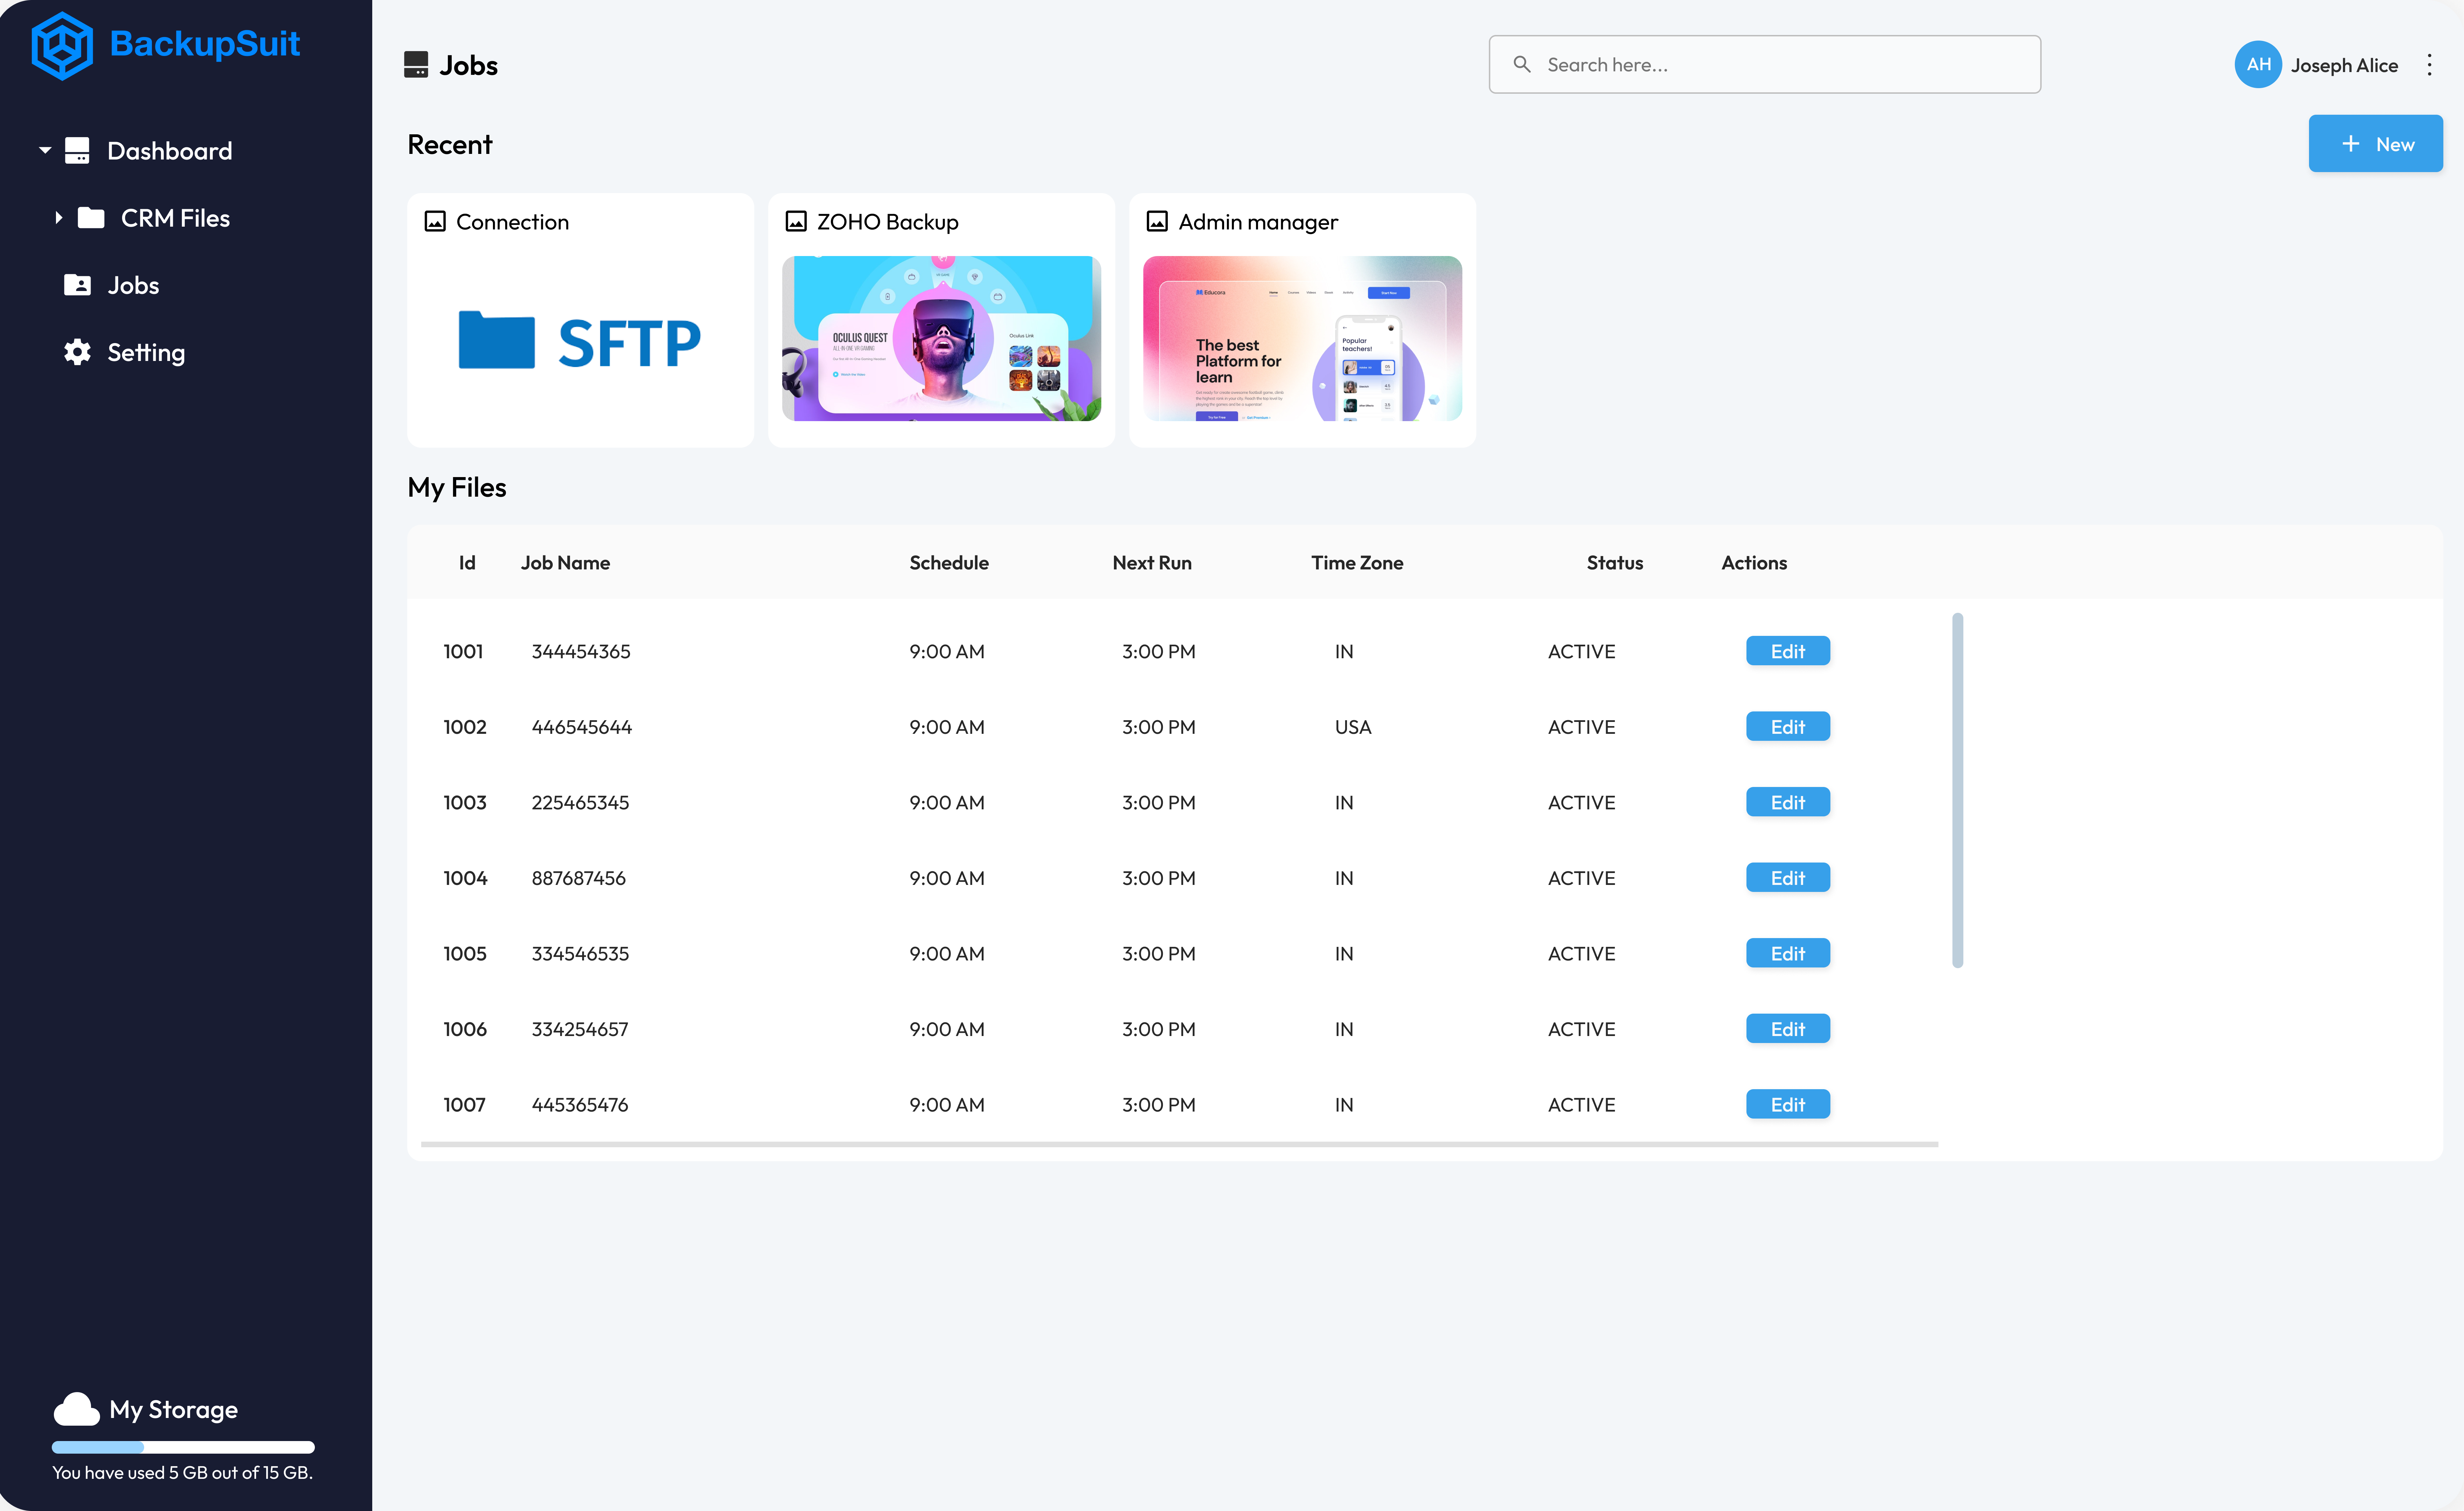
Task: Click the AH user avatar
Action: [x=2257, y=65]
